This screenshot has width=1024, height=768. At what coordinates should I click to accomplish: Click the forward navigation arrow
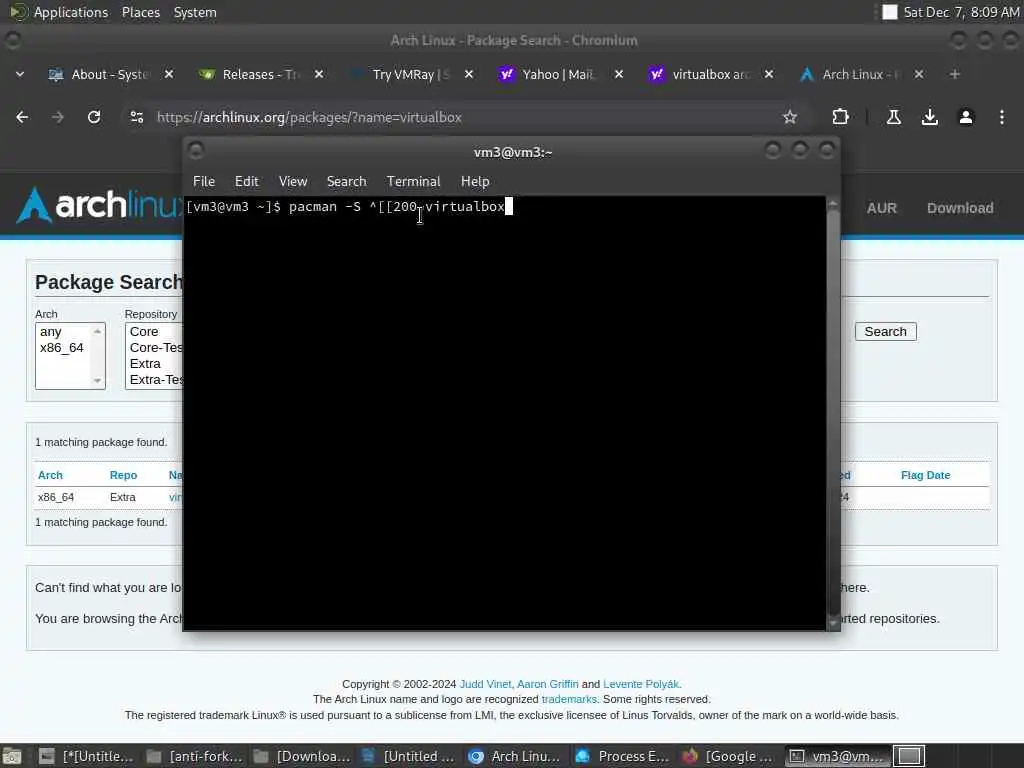point(57,117)
